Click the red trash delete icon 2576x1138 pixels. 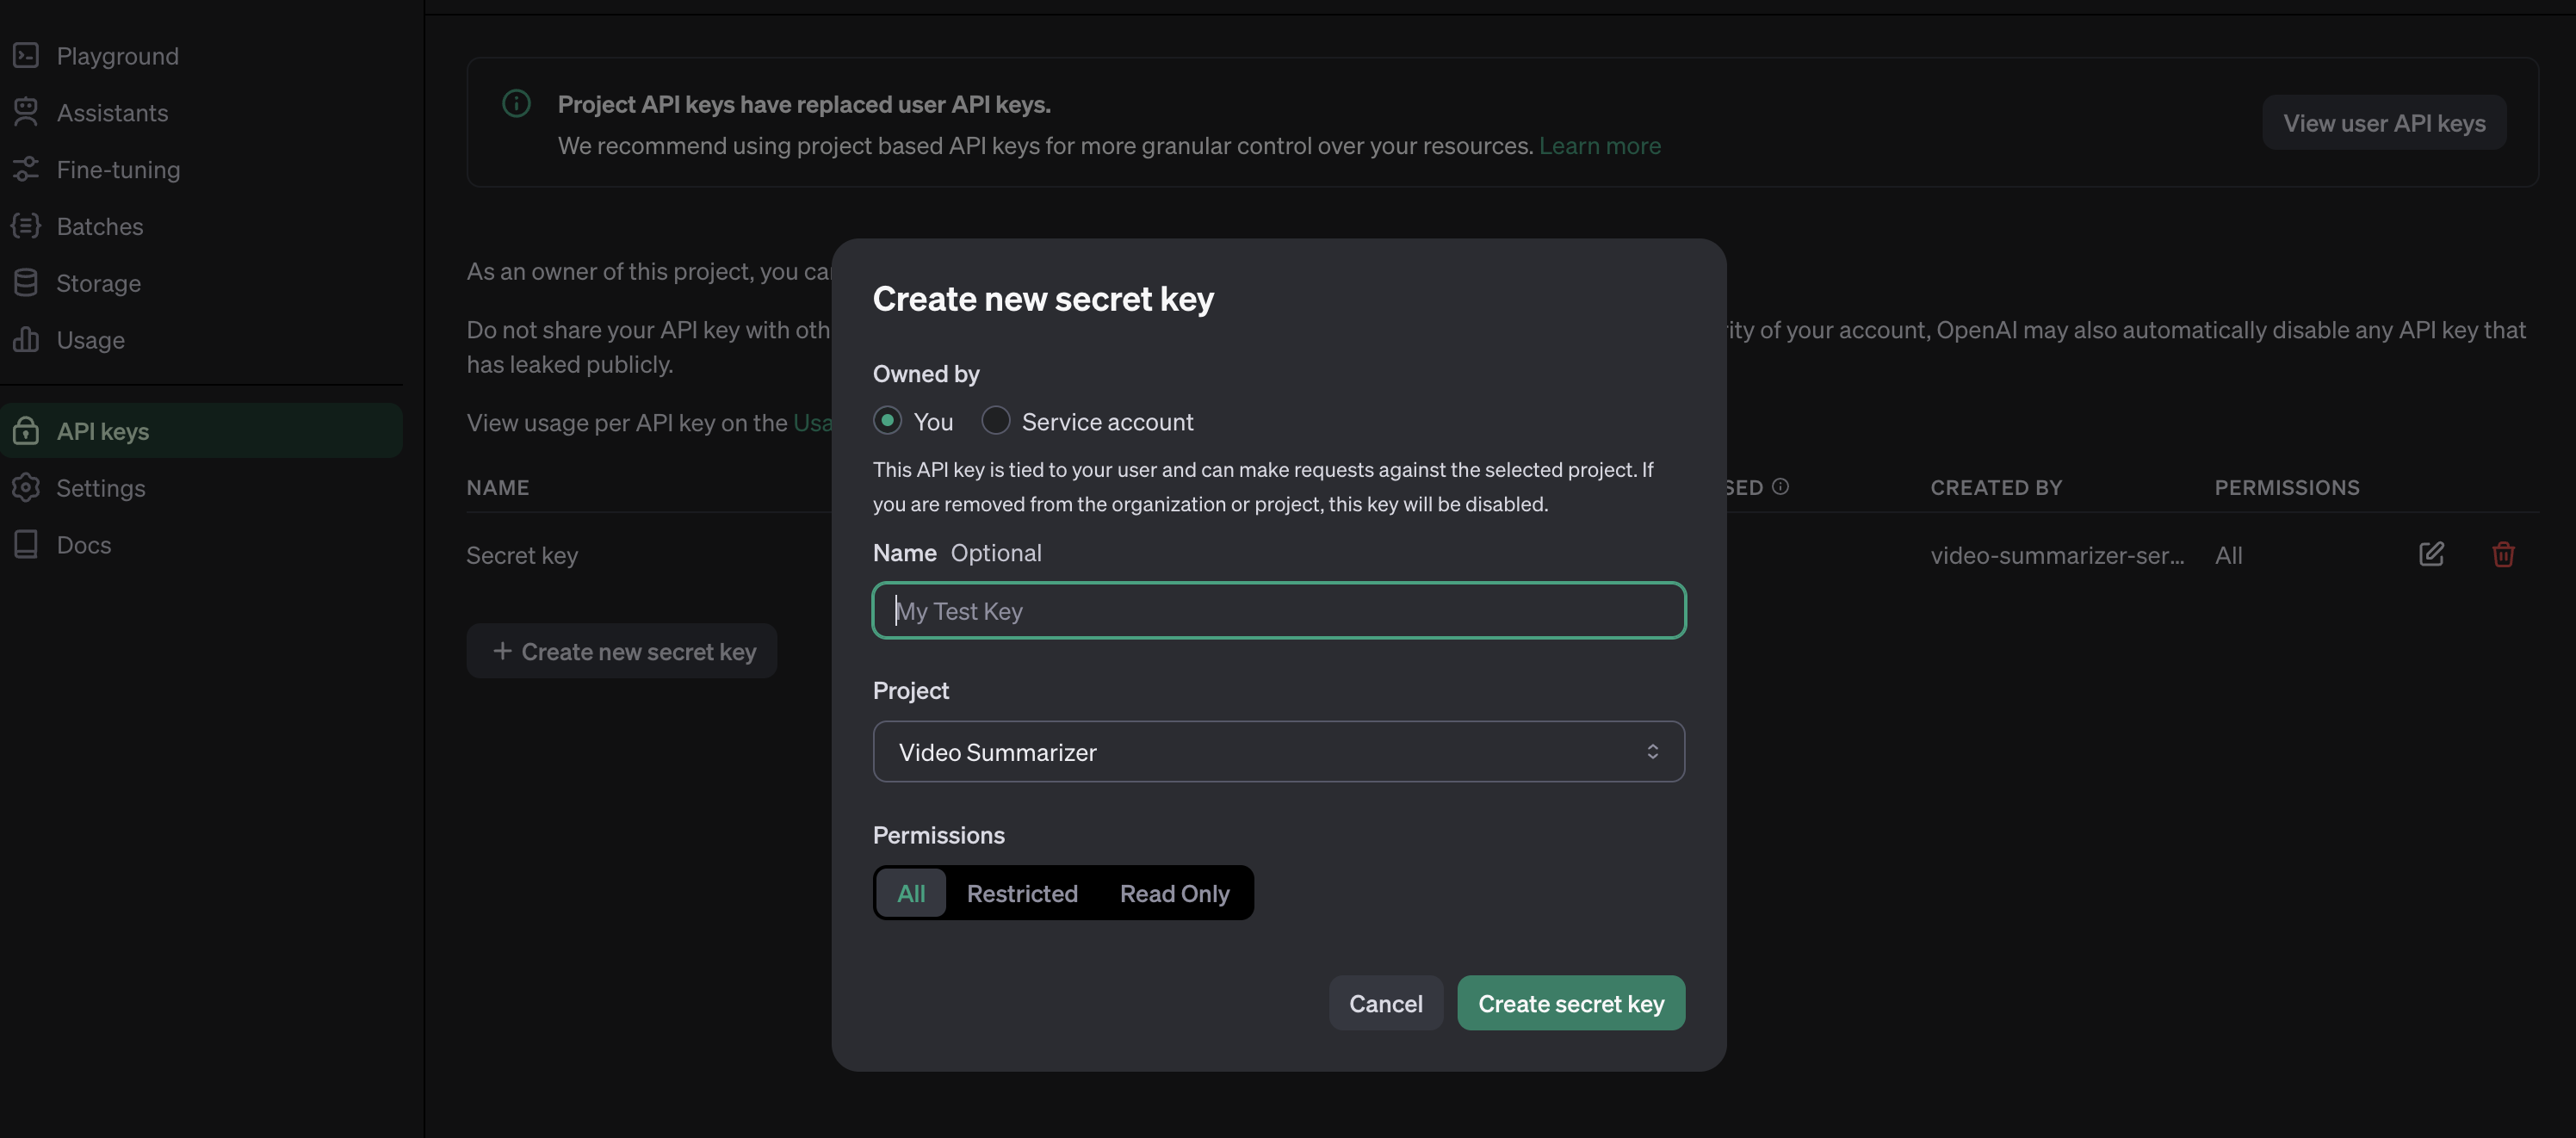2502,554
